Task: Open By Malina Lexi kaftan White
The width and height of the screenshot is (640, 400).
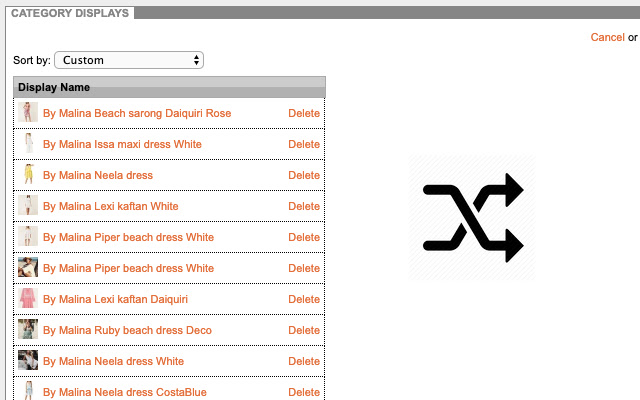Action: [x=111, y=206]
